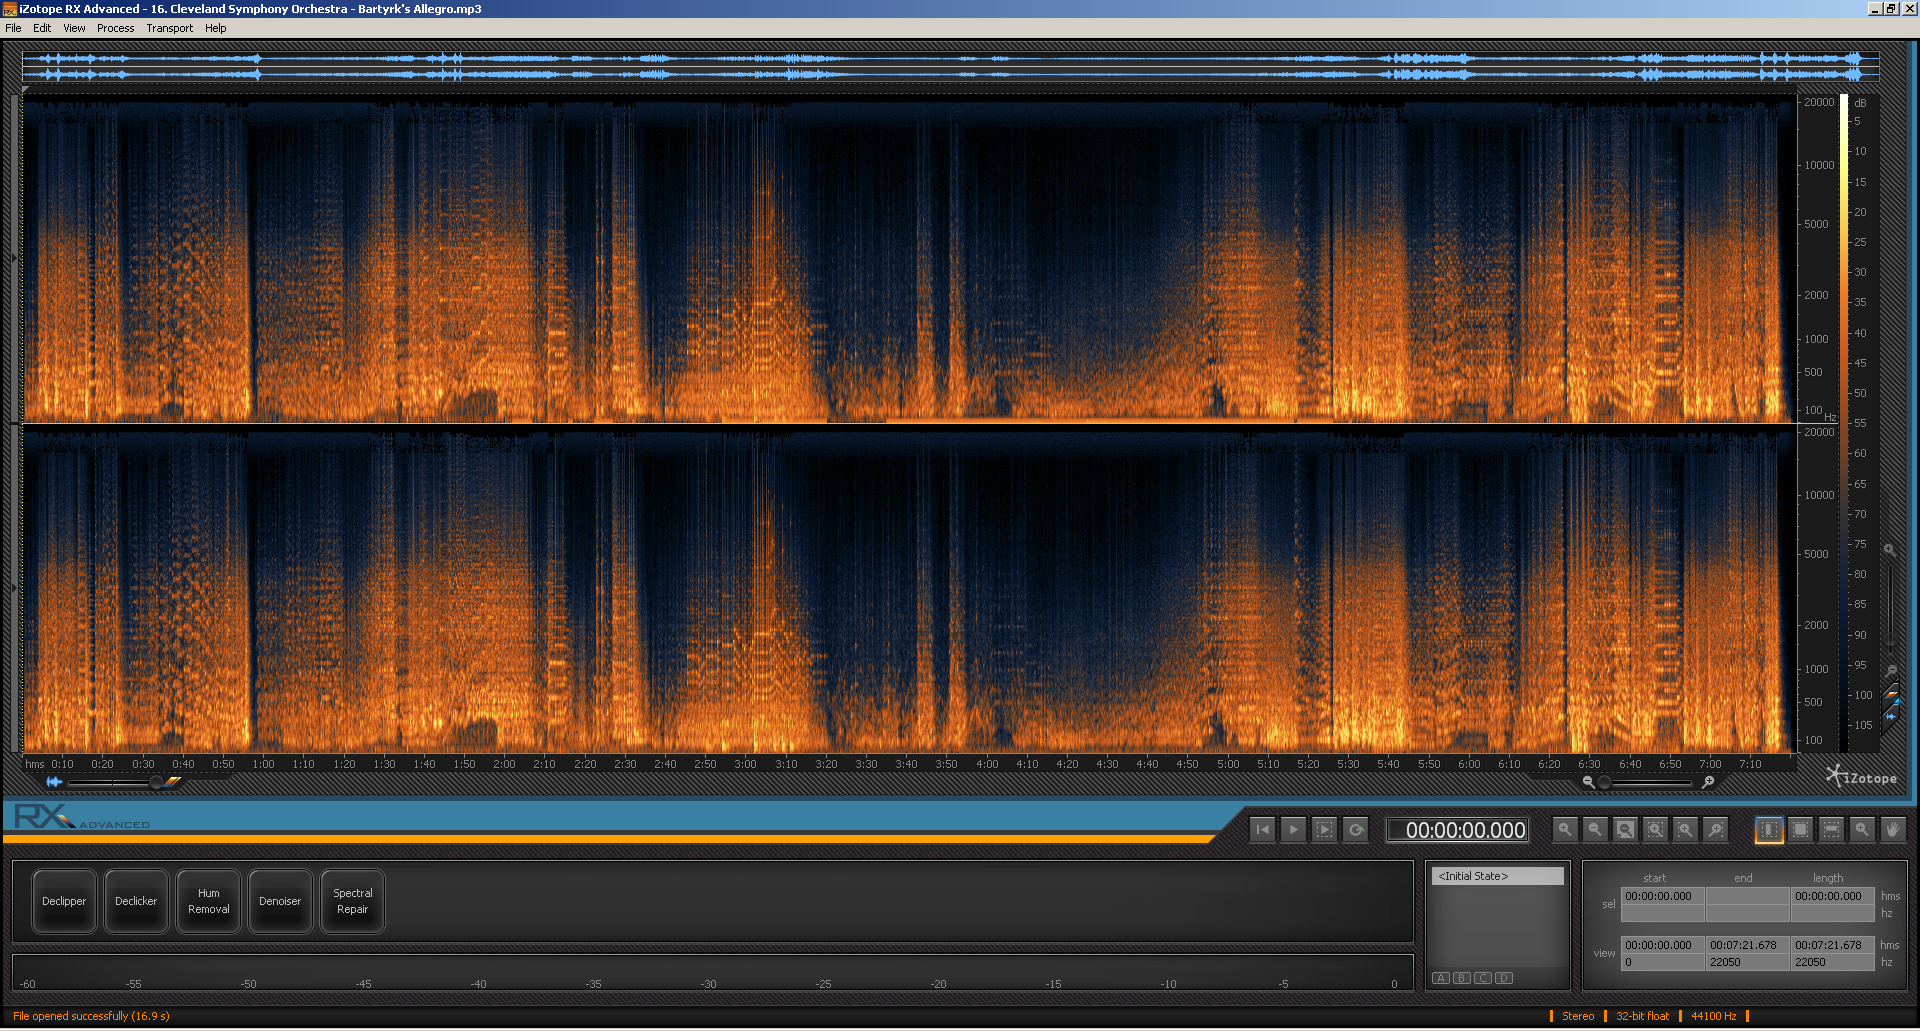Select the Frequency Selection tool
The image size is (1920, 1031).
point(1831,829)
